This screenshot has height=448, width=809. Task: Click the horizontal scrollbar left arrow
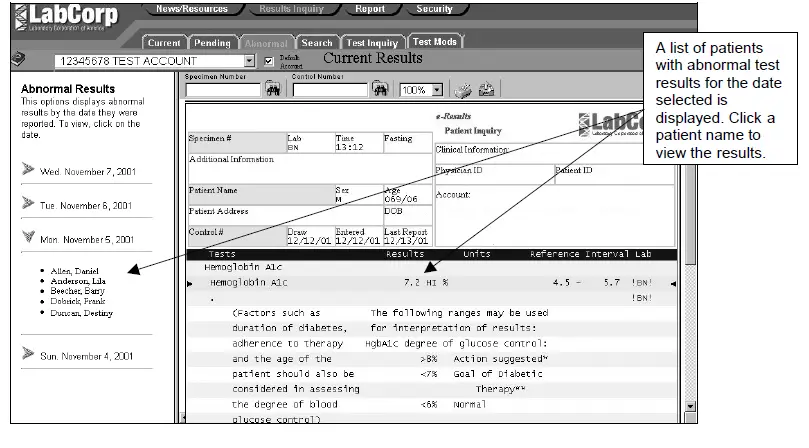182,417
